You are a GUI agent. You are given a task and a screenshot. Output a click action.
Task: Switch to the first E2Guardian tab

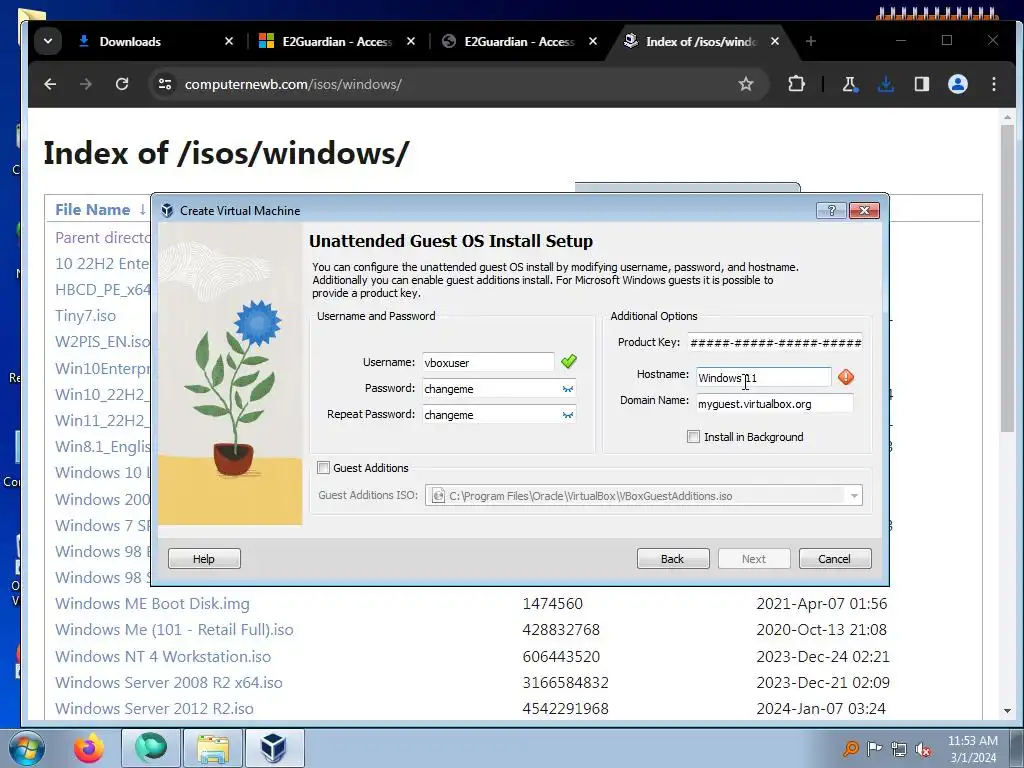tap(338, 41)
